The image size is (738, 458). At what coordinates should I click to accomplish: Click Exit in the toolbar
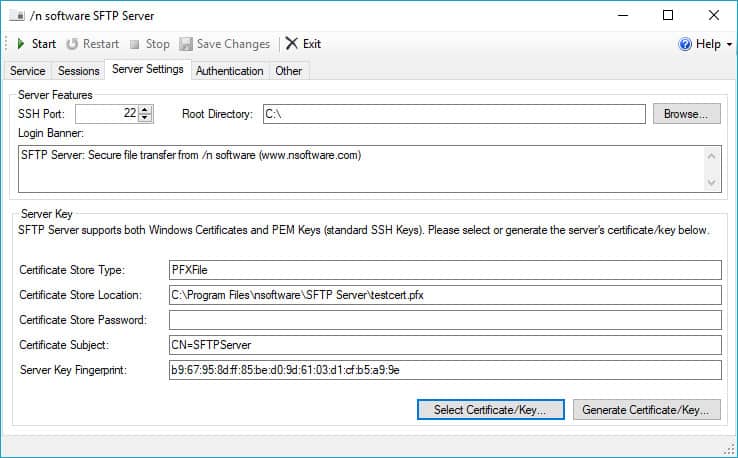pyautogui.click(x=304, y=44)
